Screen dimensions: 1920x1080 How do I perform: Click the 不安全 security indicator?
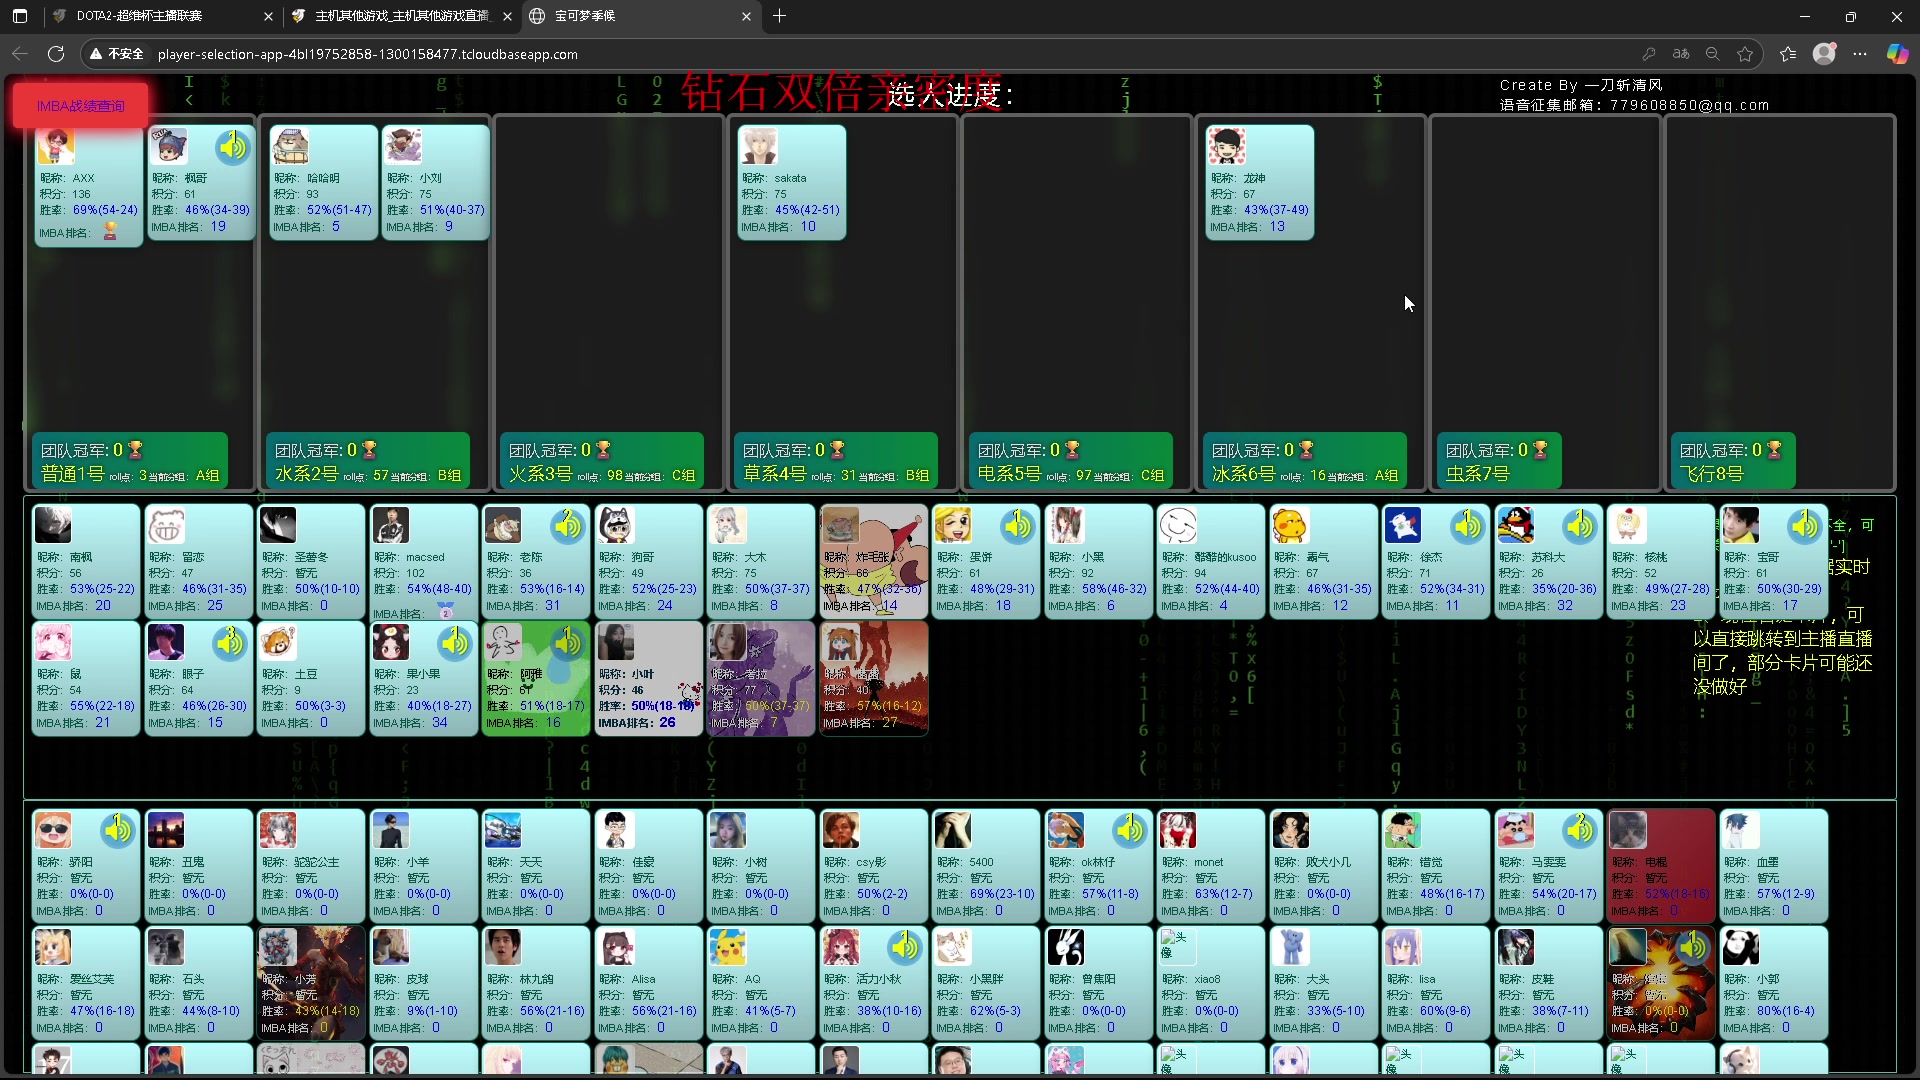(117, 54)
